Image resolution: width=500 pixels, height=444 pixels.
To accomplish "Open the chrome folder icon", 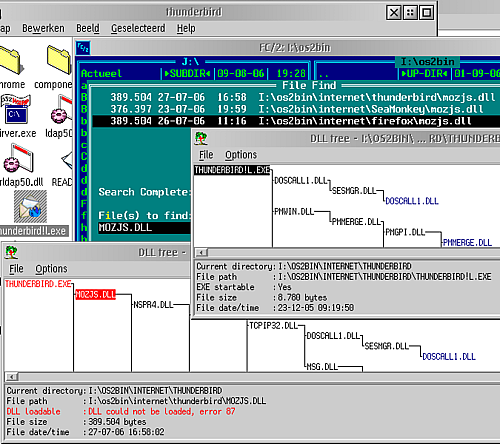I will click(12, 60).
